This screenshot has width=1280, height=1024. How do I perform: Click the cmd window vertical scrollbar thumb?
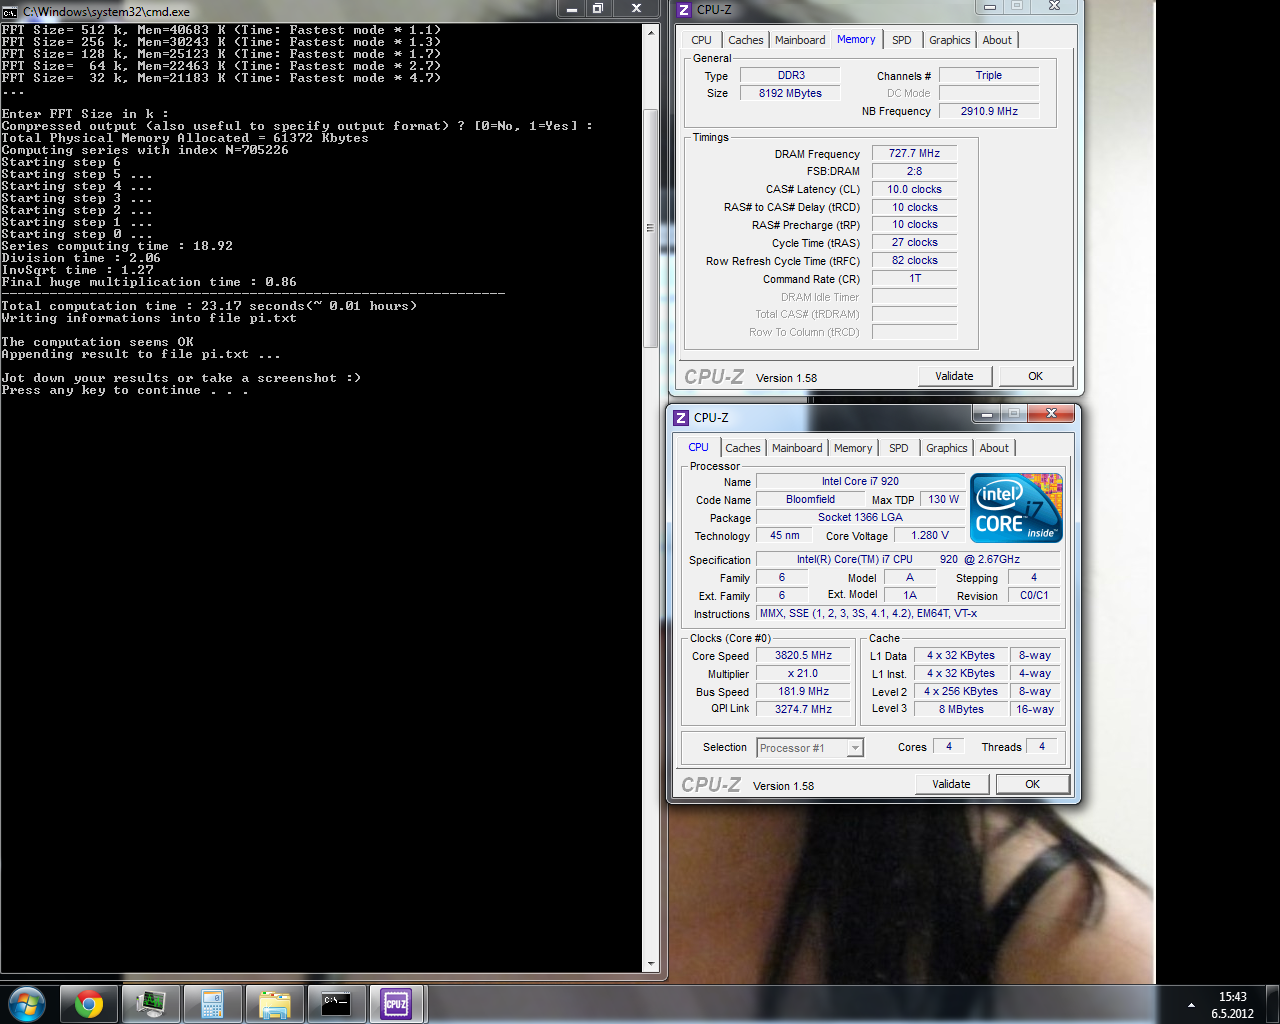pyautogui.click(x=650, y=228)
